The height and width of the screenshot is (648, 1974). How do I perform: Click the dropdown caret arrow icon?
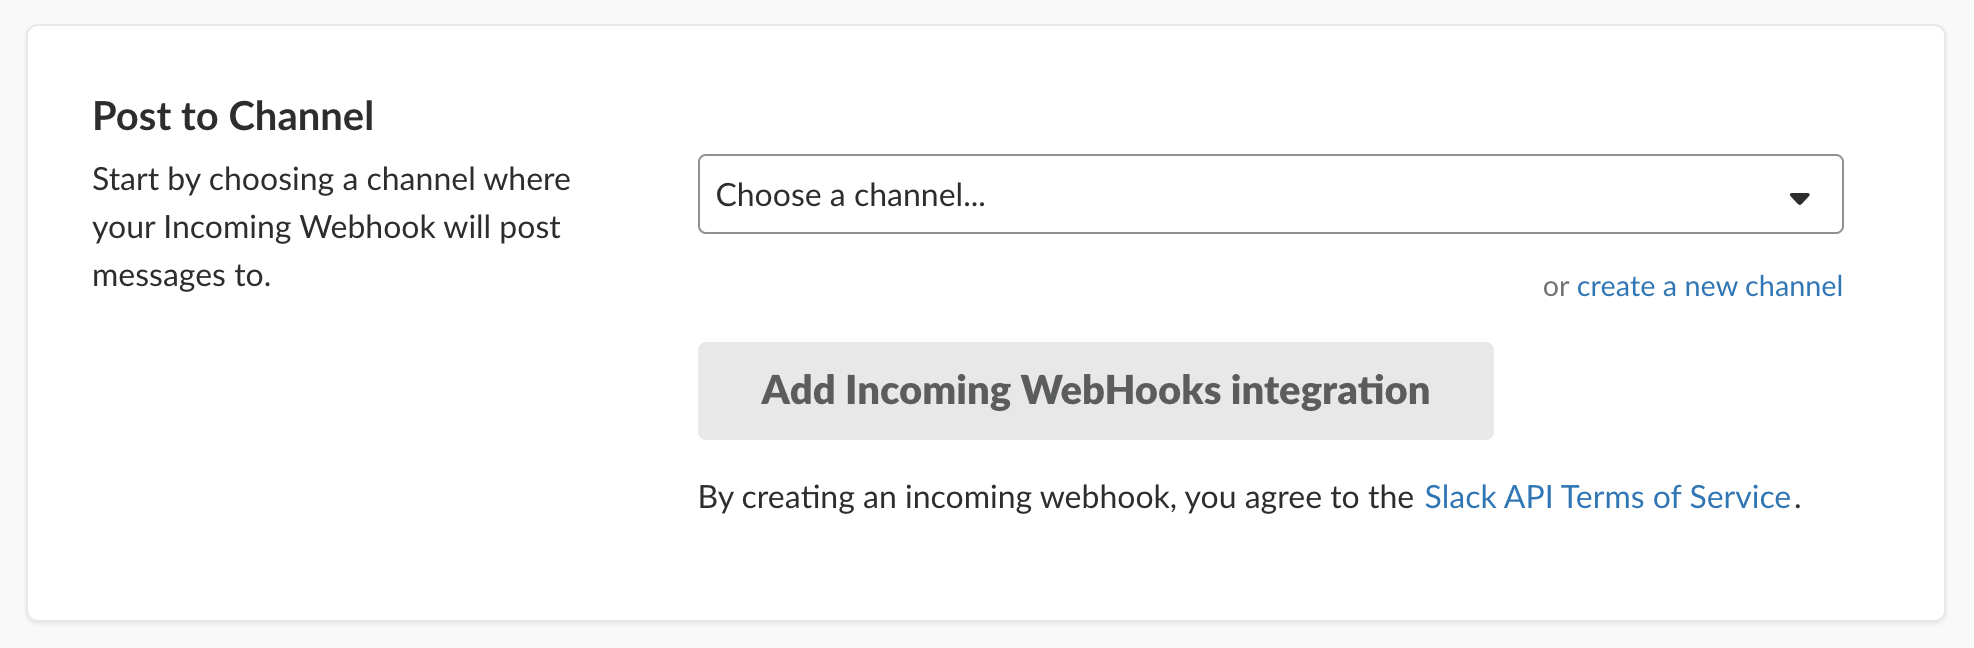1799,198
